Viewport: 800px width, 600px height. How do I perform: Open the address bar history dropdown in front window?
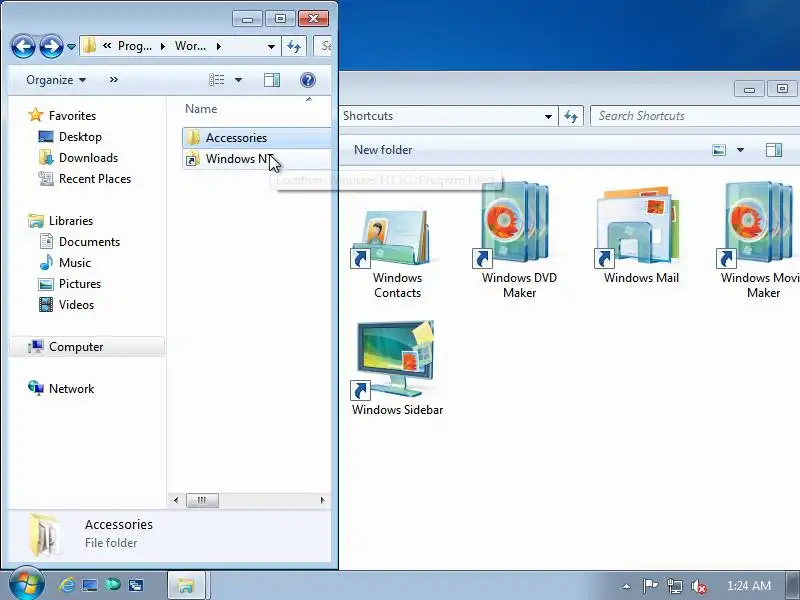point(271,46)
